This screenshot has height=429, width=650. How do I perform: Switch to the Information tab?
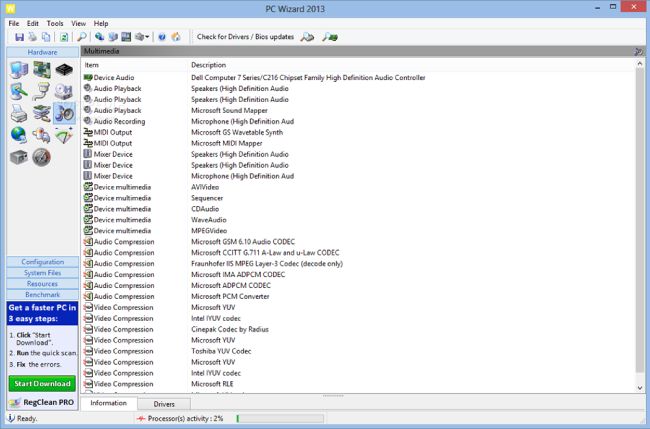pyautogui.click(x=109, y=403)
